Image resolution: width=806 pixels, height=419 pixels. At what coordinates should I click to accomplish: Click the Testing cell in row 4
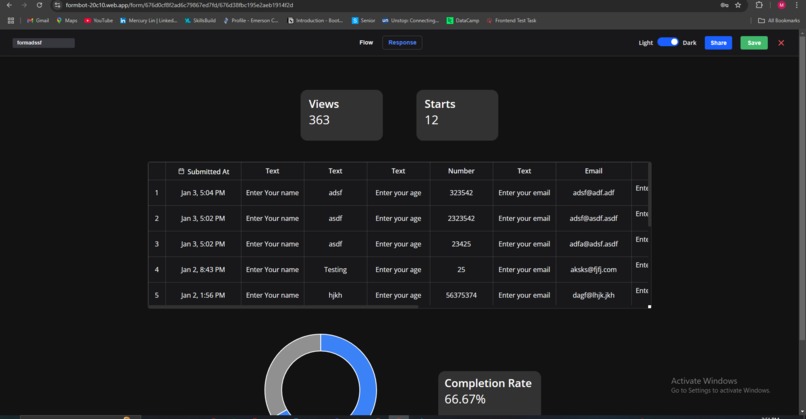point(335,269)
